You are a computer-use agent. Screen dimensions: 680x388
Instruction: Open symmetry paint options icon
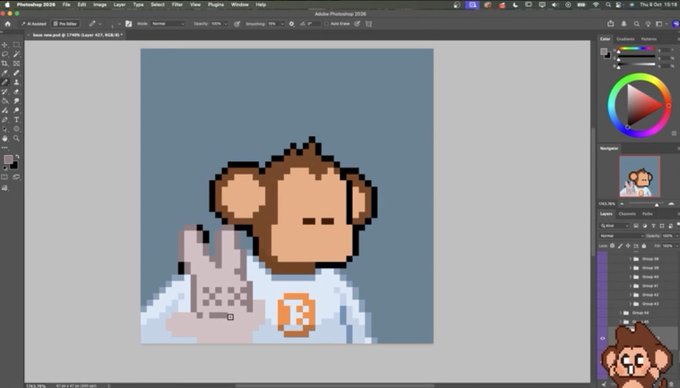point(369,24)
